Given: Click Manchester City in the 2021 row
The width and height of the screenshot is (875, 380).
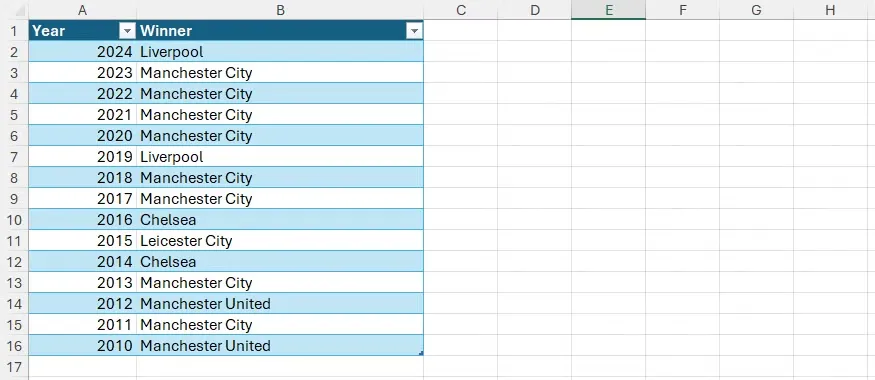Looking at the screenshot, I should 280,115.
